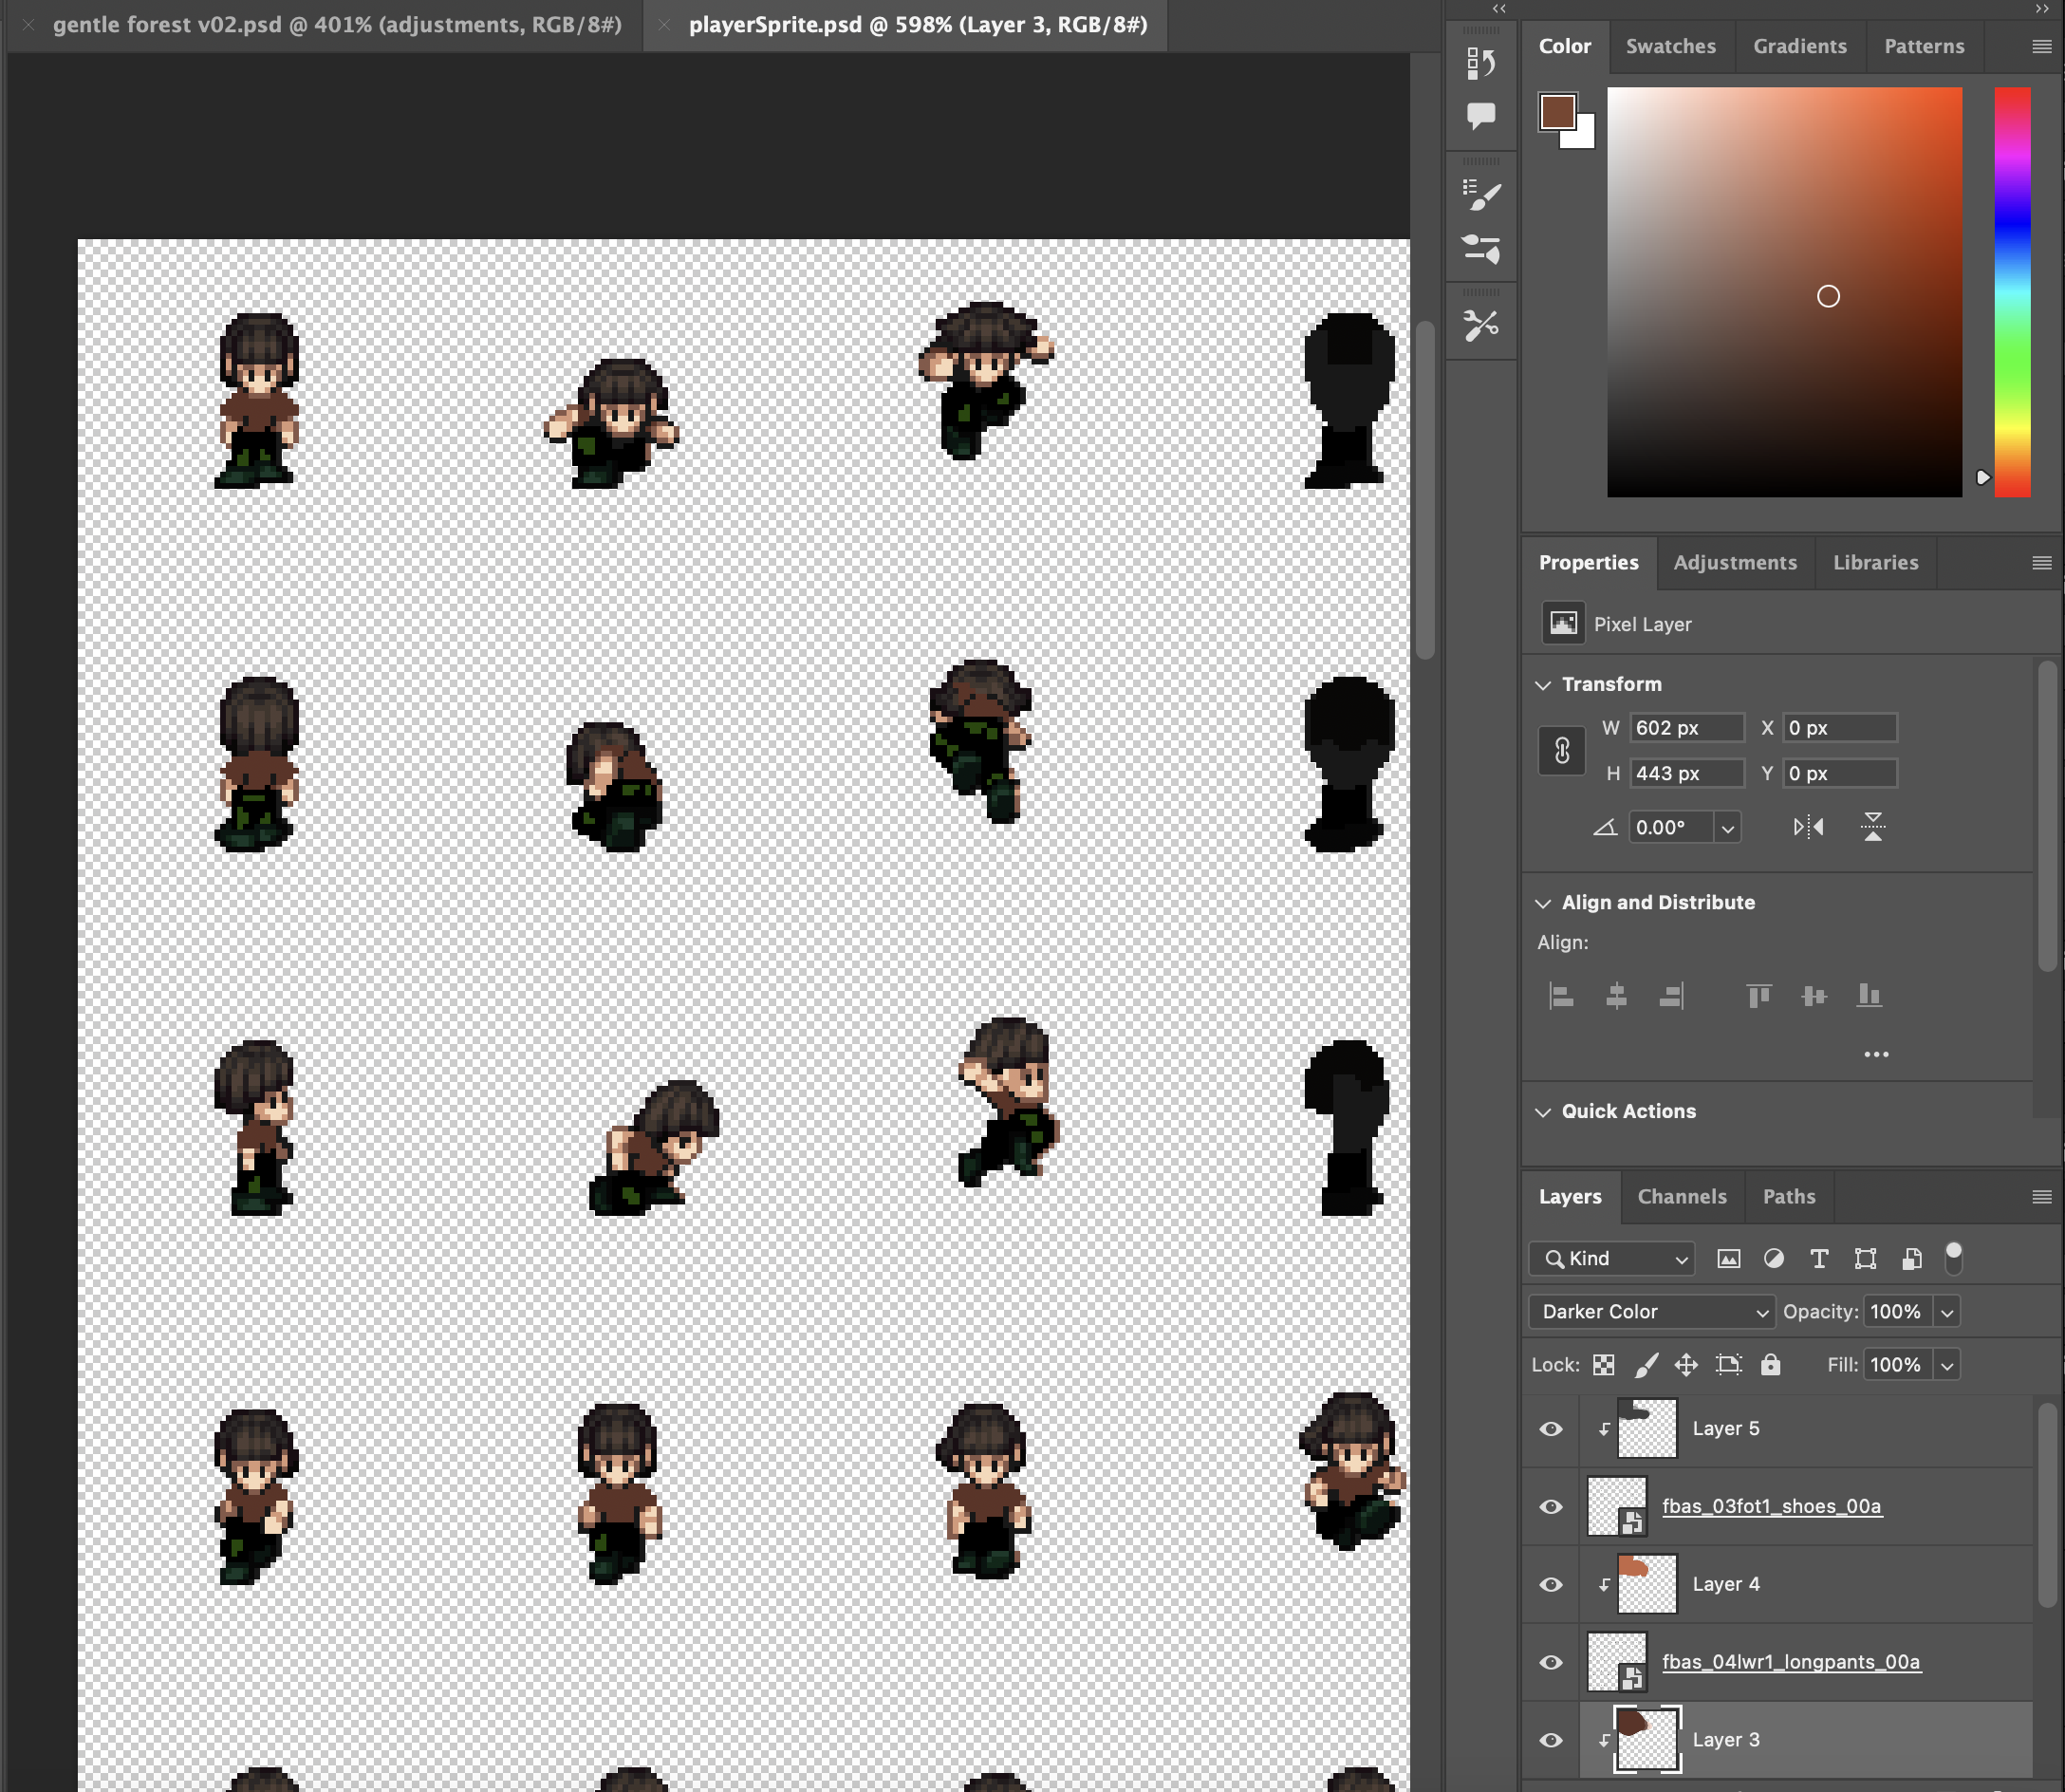Open the Comments panel icon
The image size is (2065, 1792).
[1481, 116]
